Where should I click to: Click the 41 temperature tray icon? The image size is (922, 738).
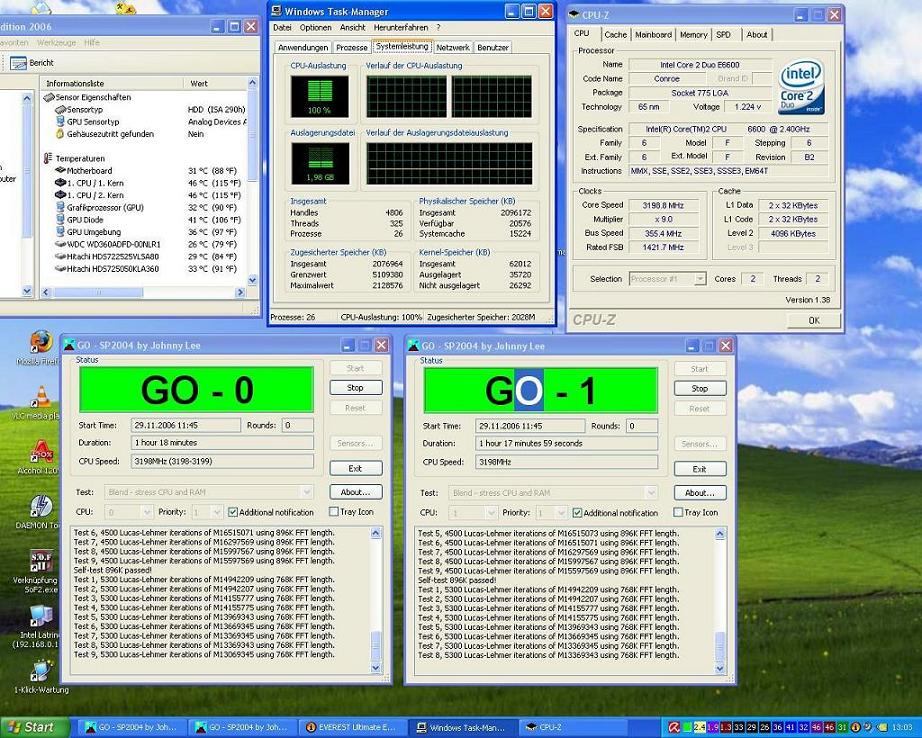[790, 727]
